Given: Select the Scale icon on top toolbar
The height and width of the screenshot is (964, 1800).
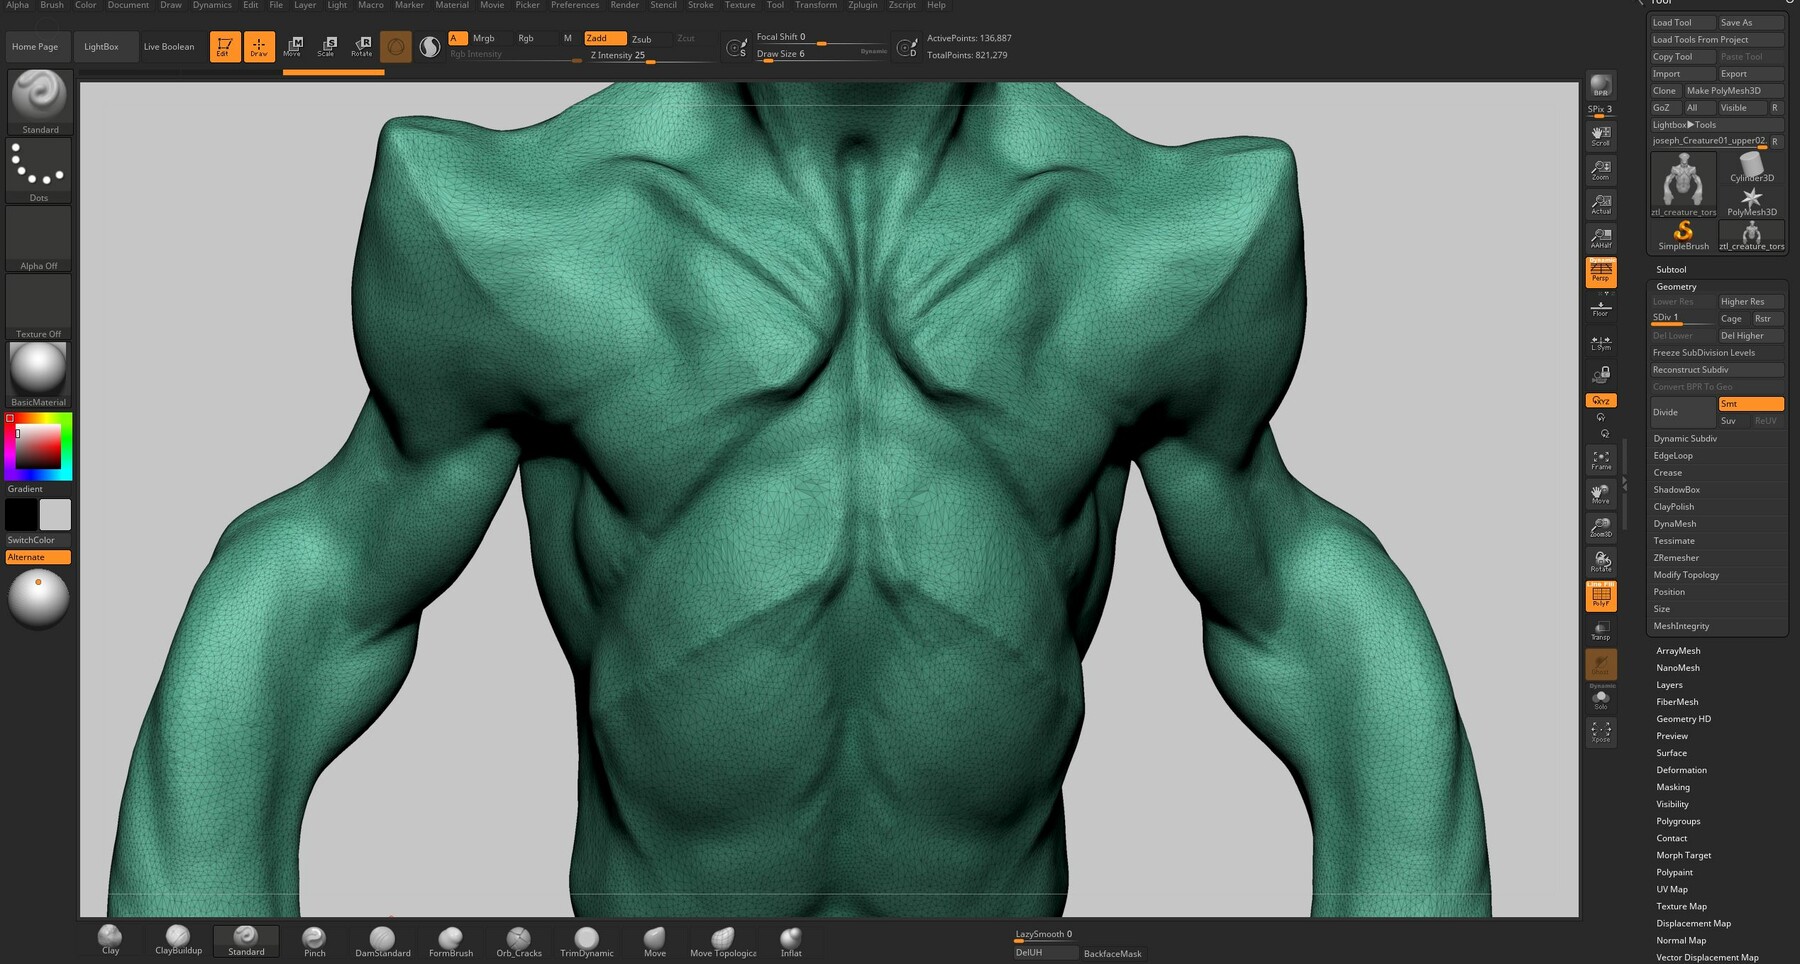Looking at the screenshot, I should 327,46.
